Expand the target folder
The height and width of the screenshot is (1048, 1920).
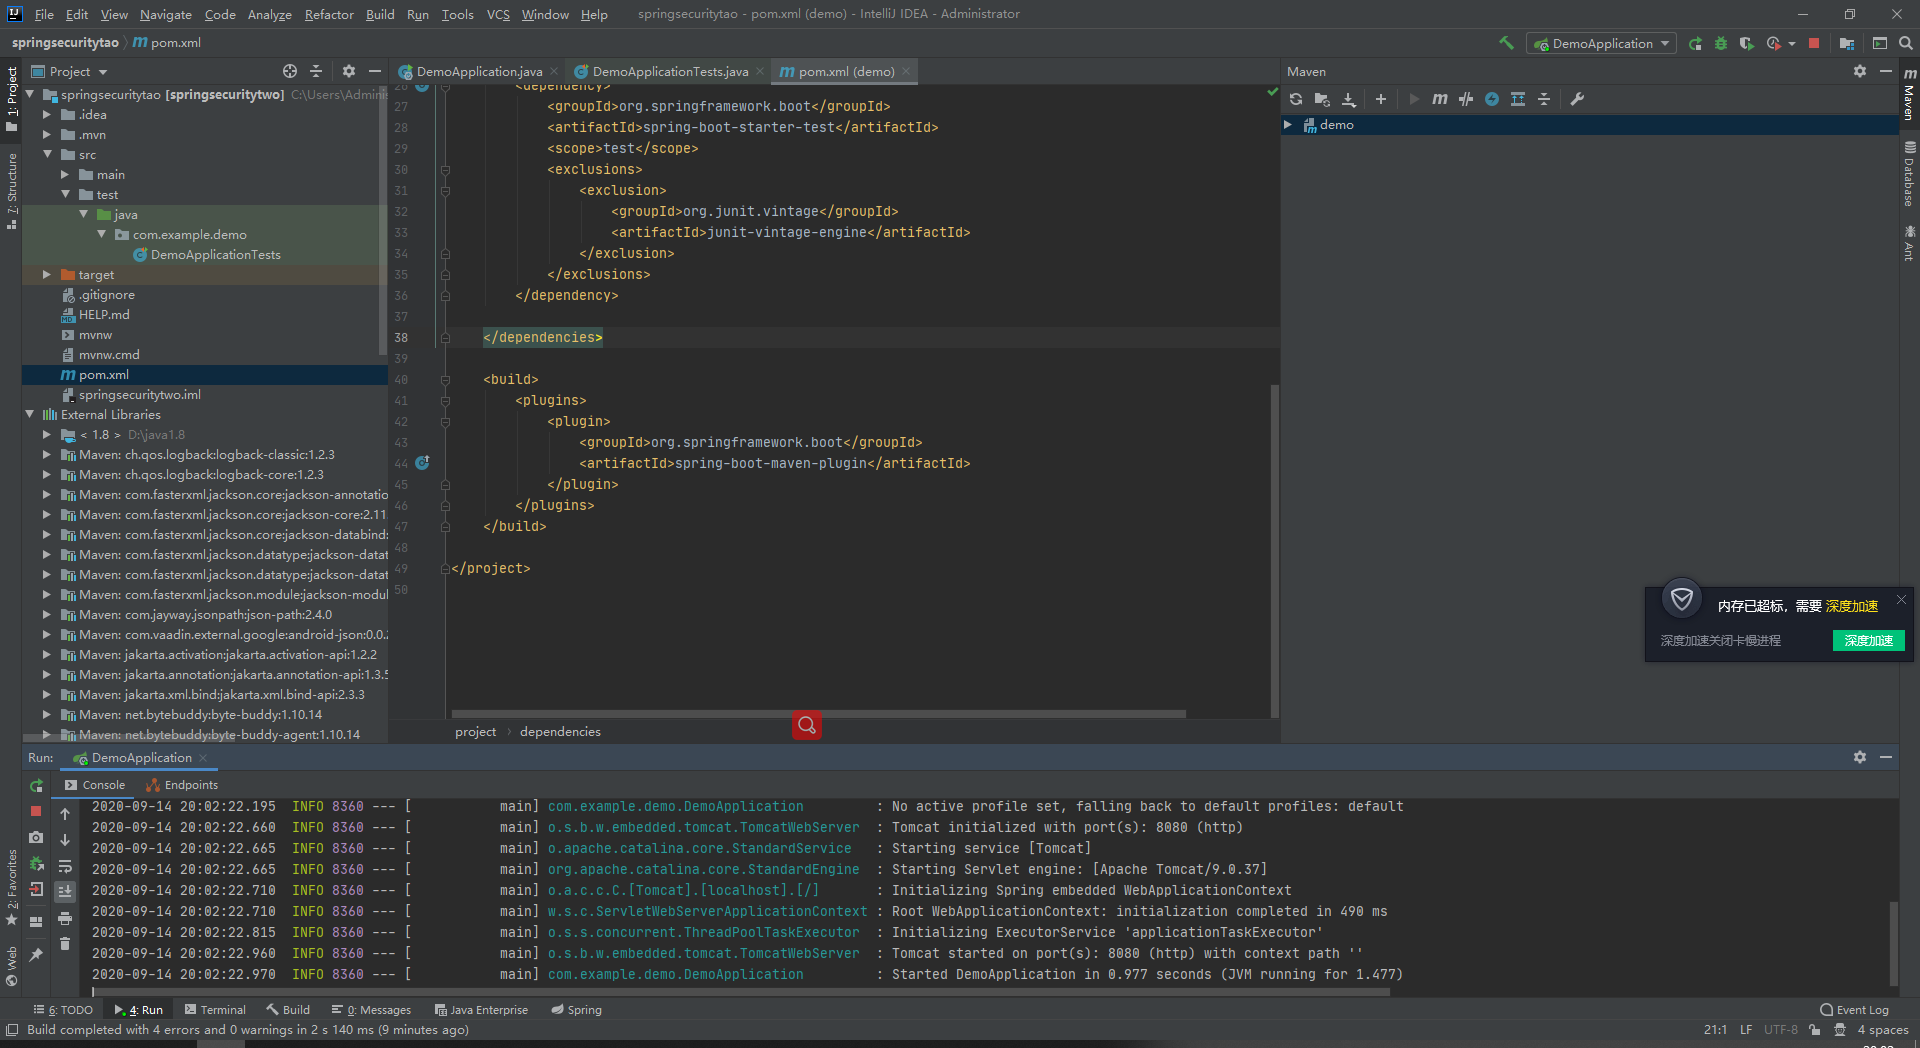tap(46, 275)
